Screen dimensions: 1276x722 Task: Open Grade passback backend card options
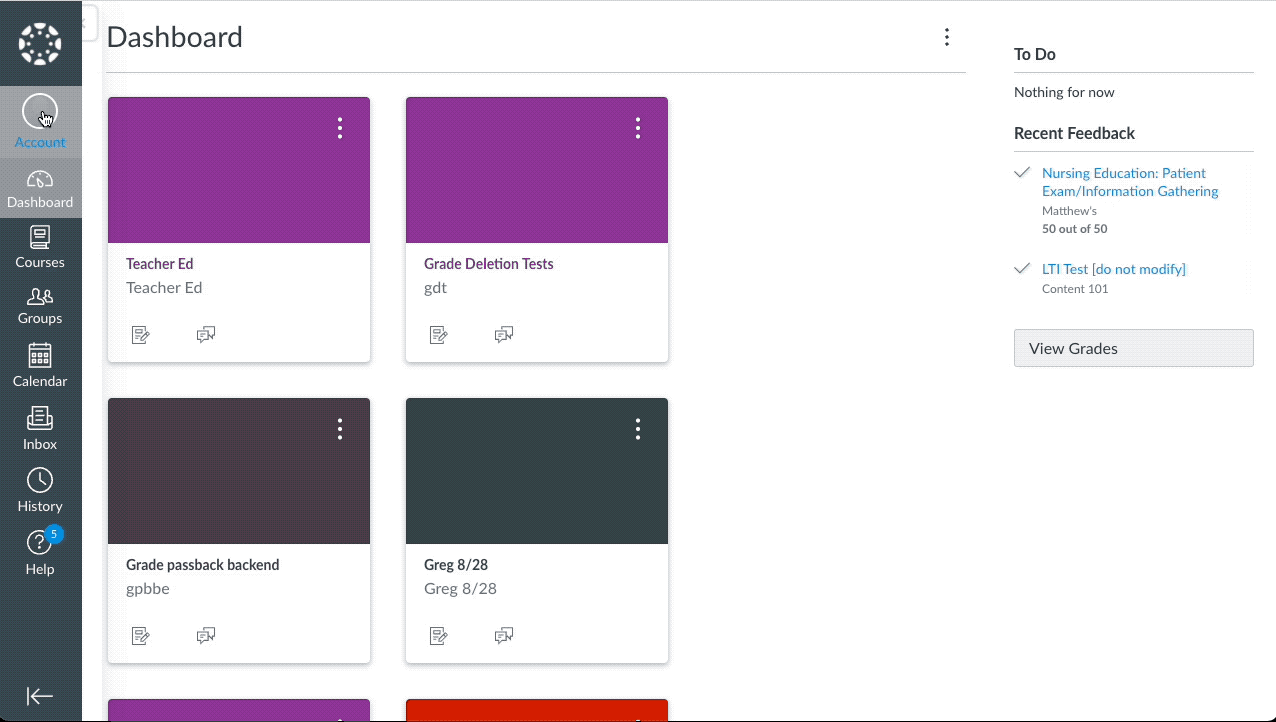[340, 429]
